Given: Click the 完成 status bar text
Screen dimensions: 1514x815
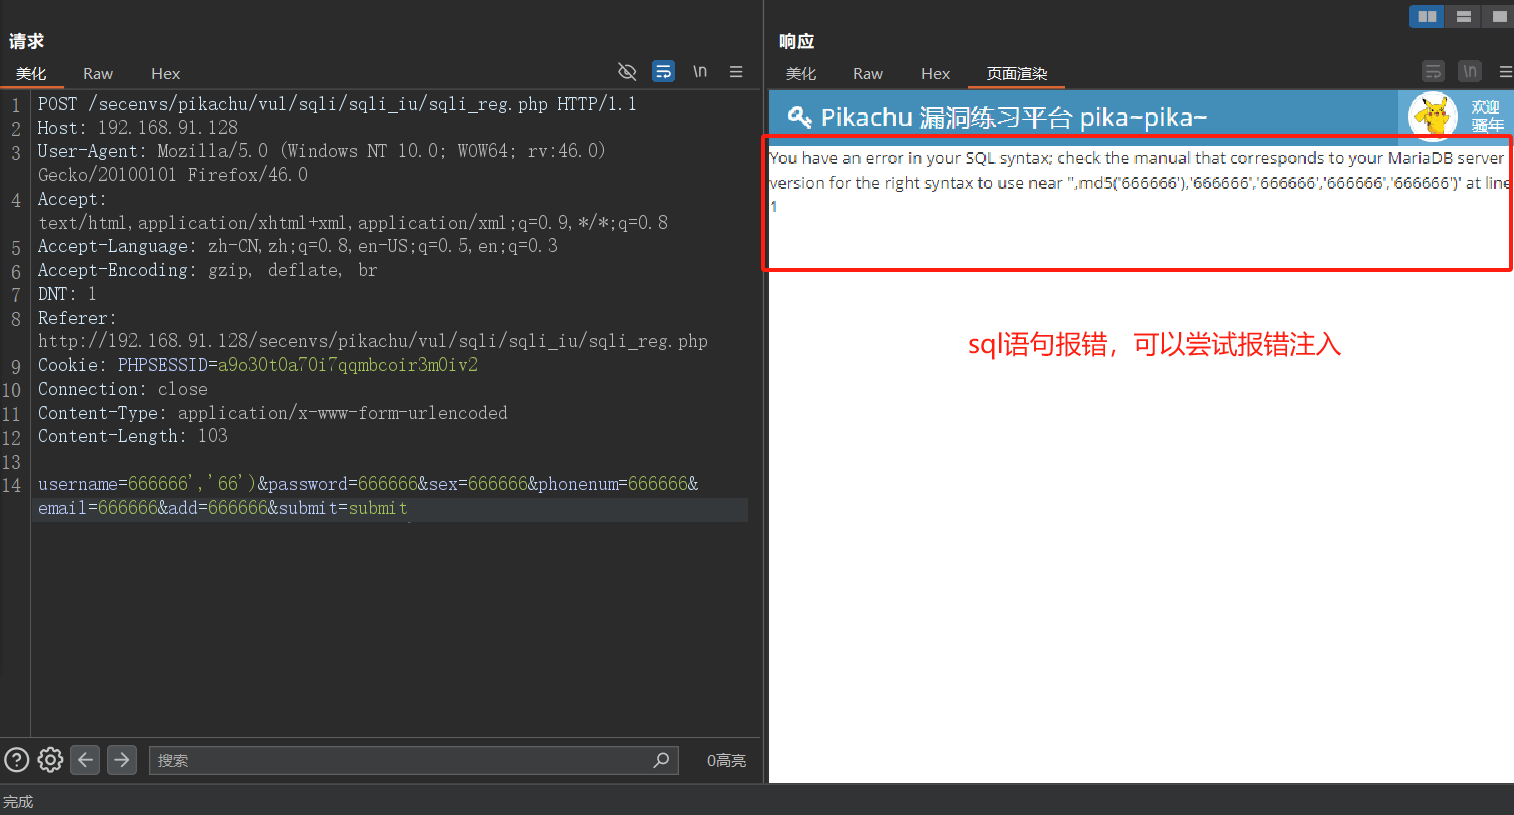Looking at the screenshot, I should [x=18, y=802].
